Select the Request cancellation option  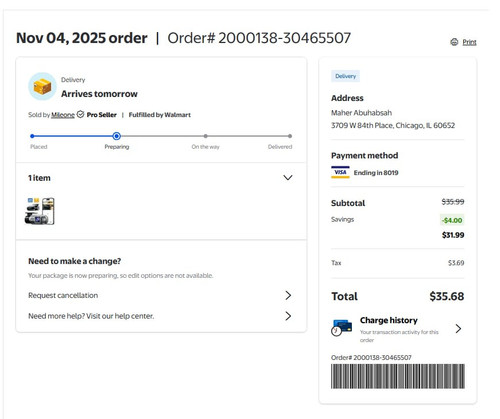pos(160,295)
